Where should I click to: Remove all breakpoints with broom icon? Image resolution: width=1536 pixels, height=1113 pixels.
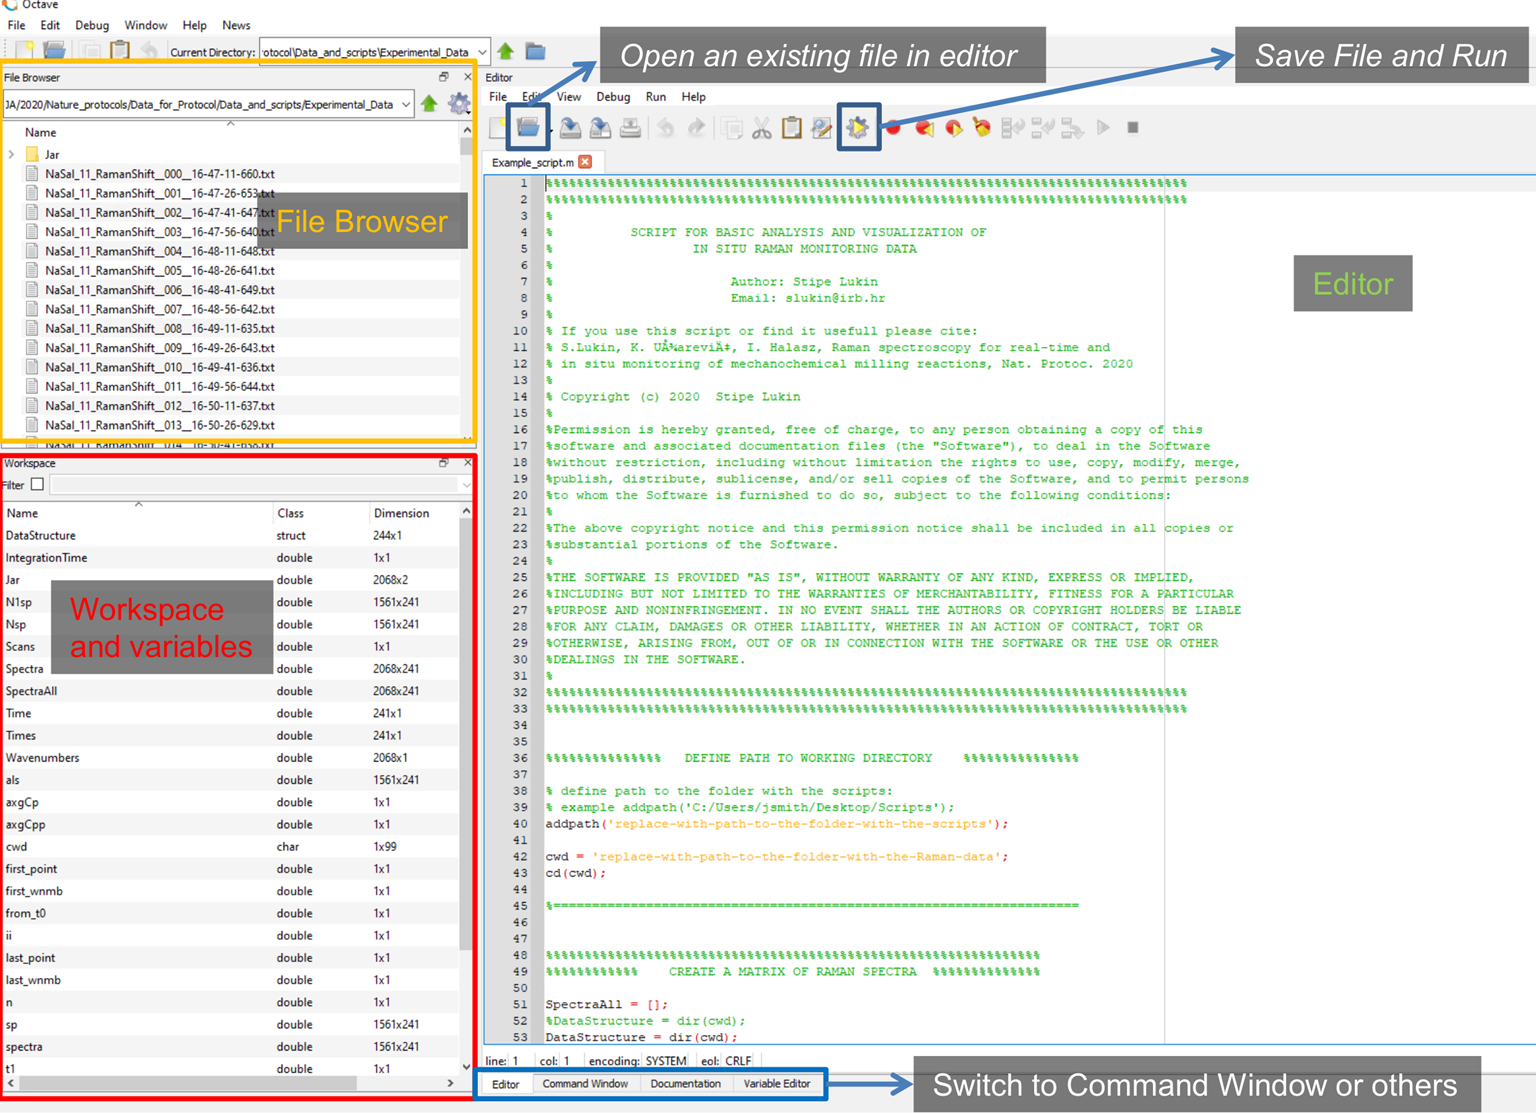click(x=983, y=128)
